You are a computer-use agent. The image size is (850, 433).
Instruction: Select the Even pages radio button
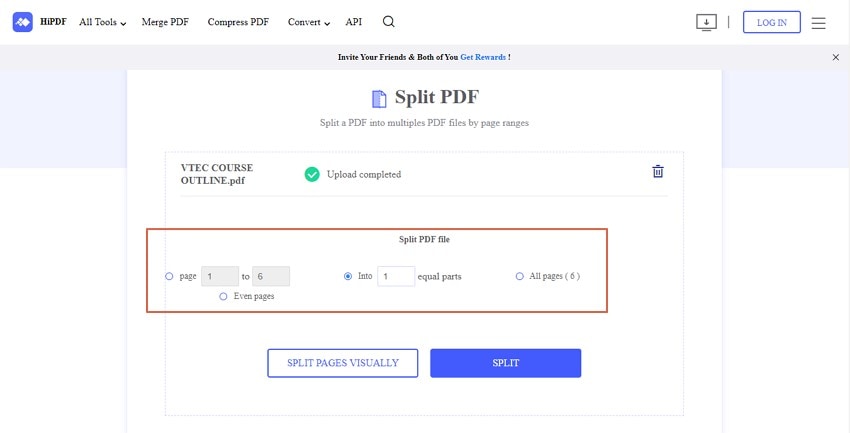pos(223,296)
